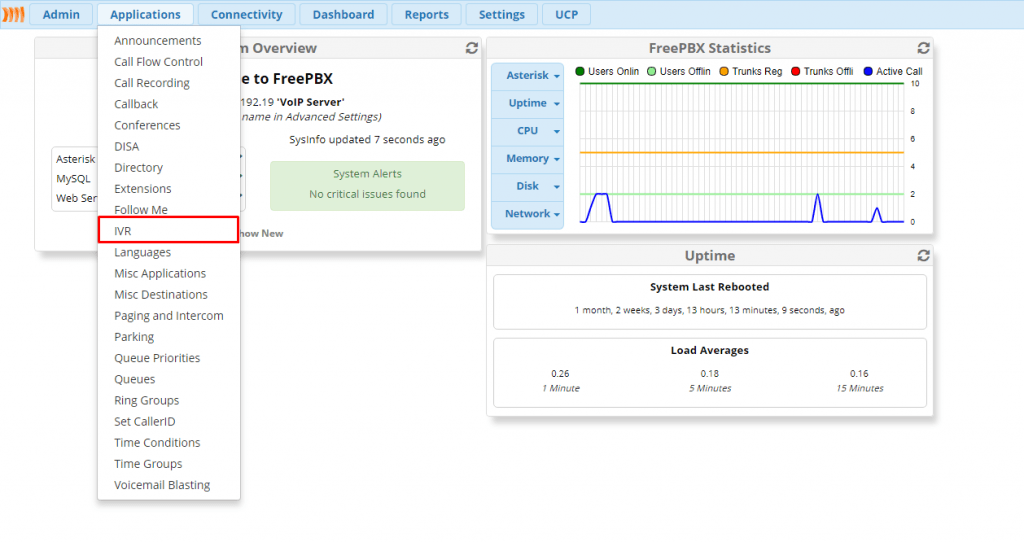This screenshot has width=1024, height=542.
Task: Expand the CPU statistics dropdown
Action: 528,131
